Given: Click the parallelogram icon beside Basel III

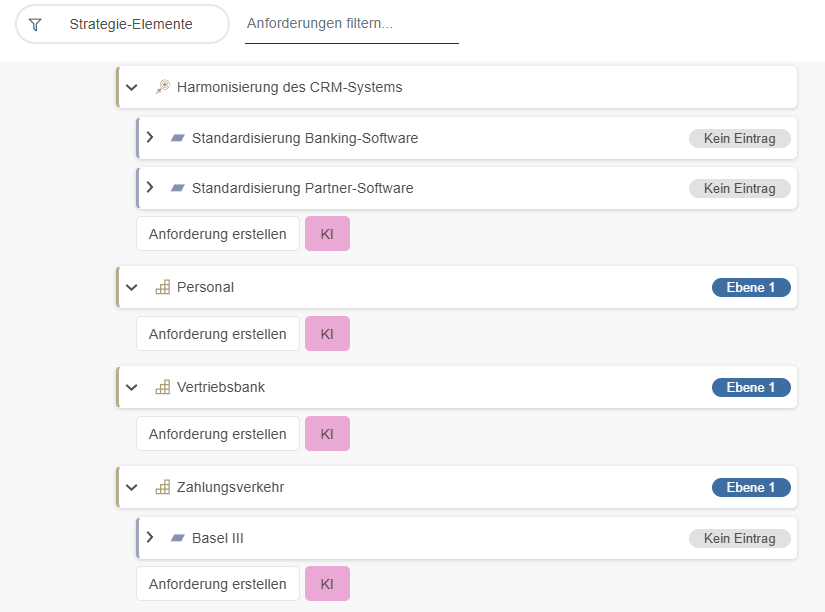Looking at the screenshot, I should pos(178,538).
